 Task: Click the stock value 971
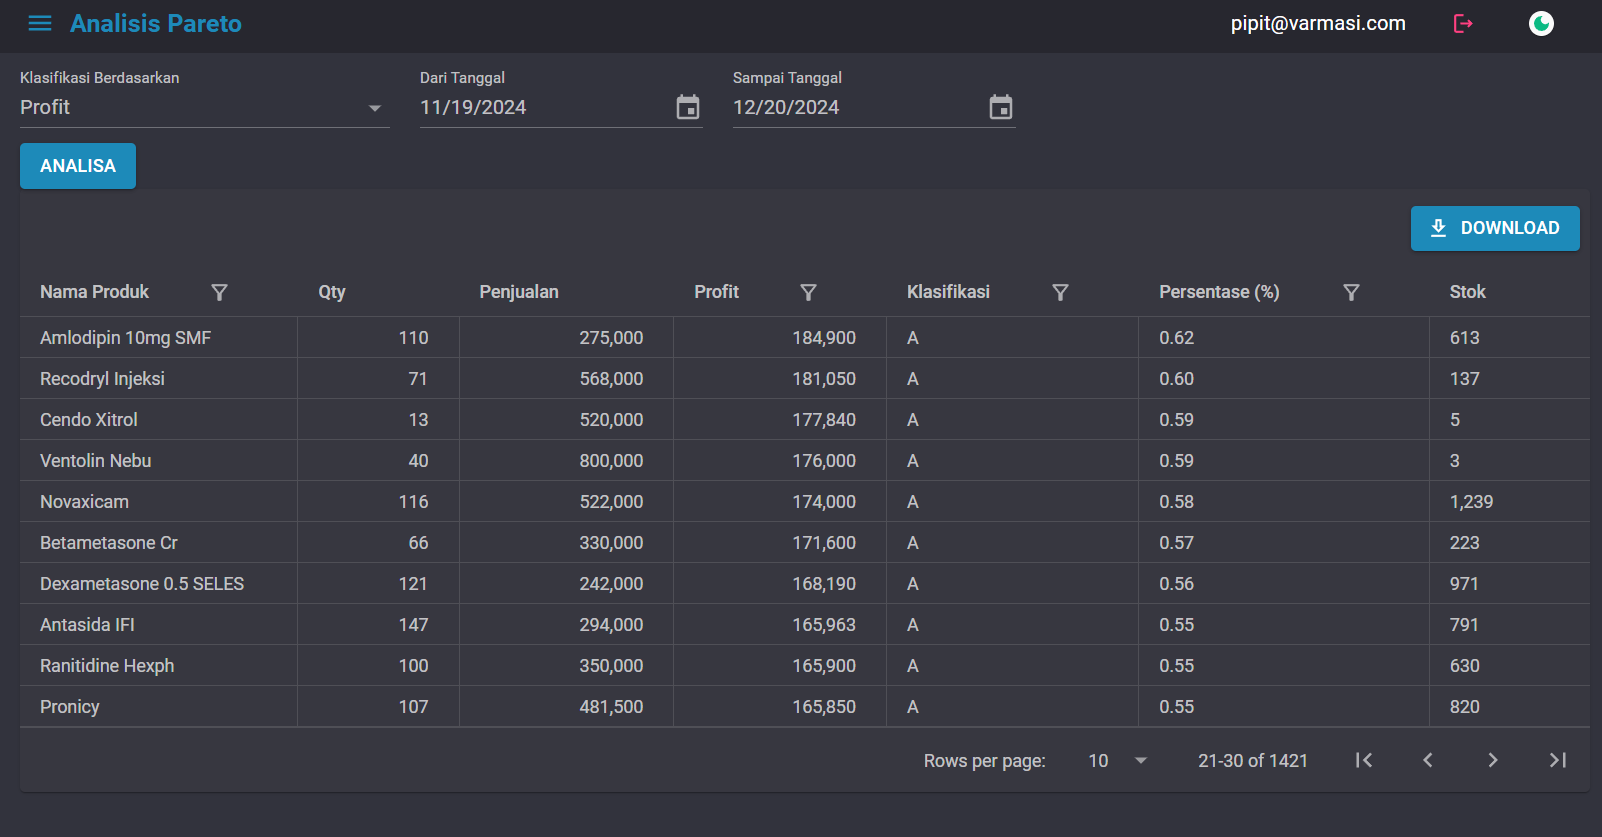[1464, 584]
